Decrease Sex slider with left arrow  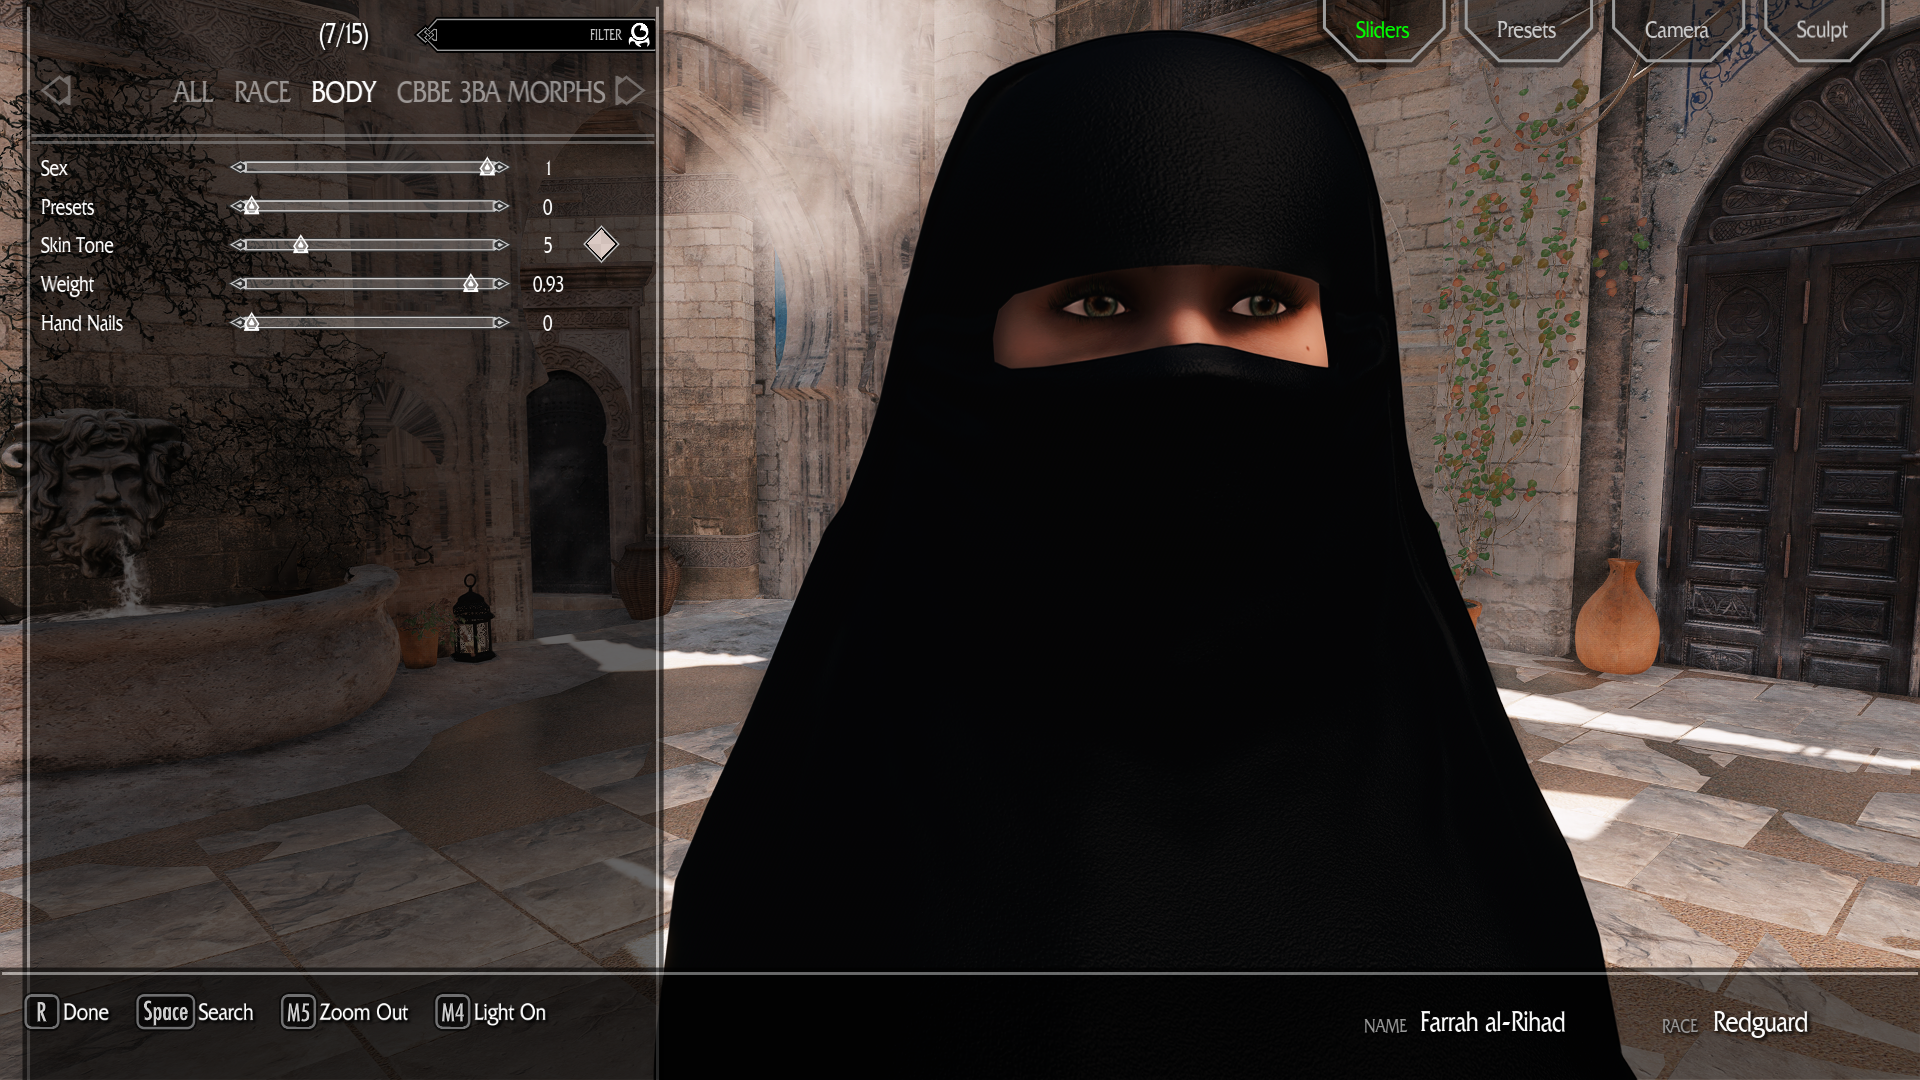tap(238, 168)
